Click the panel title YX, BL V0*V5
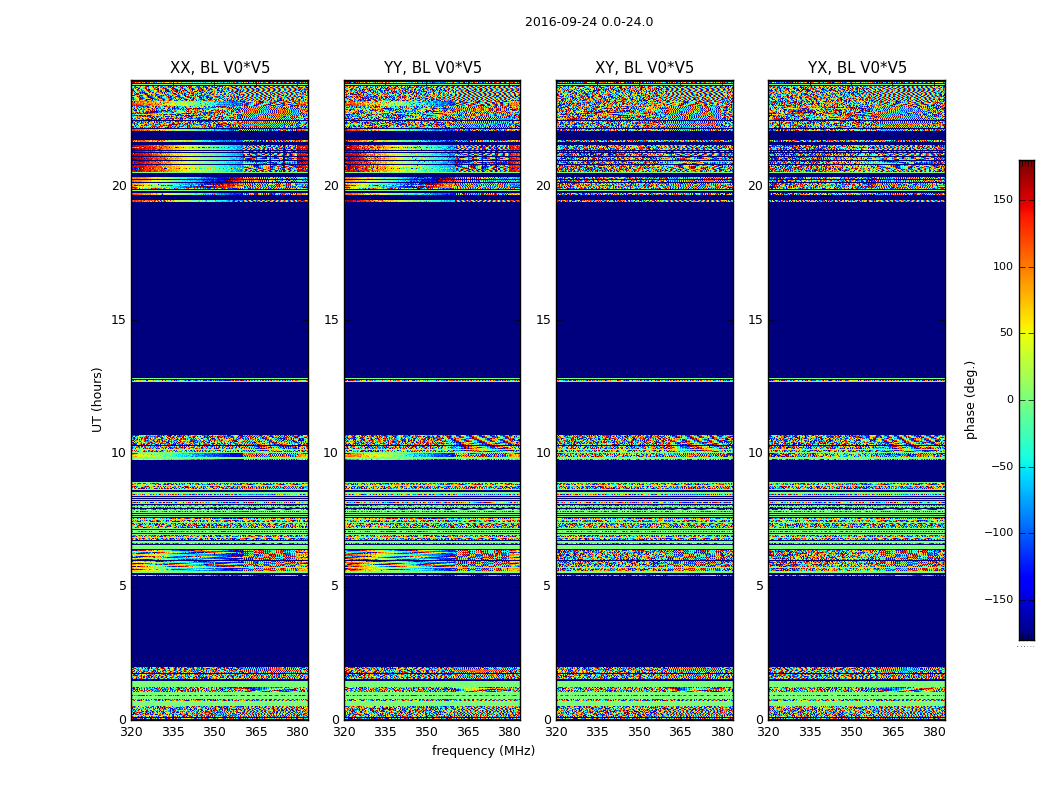This screenshot has height=800, width=1050. point(857,68)
